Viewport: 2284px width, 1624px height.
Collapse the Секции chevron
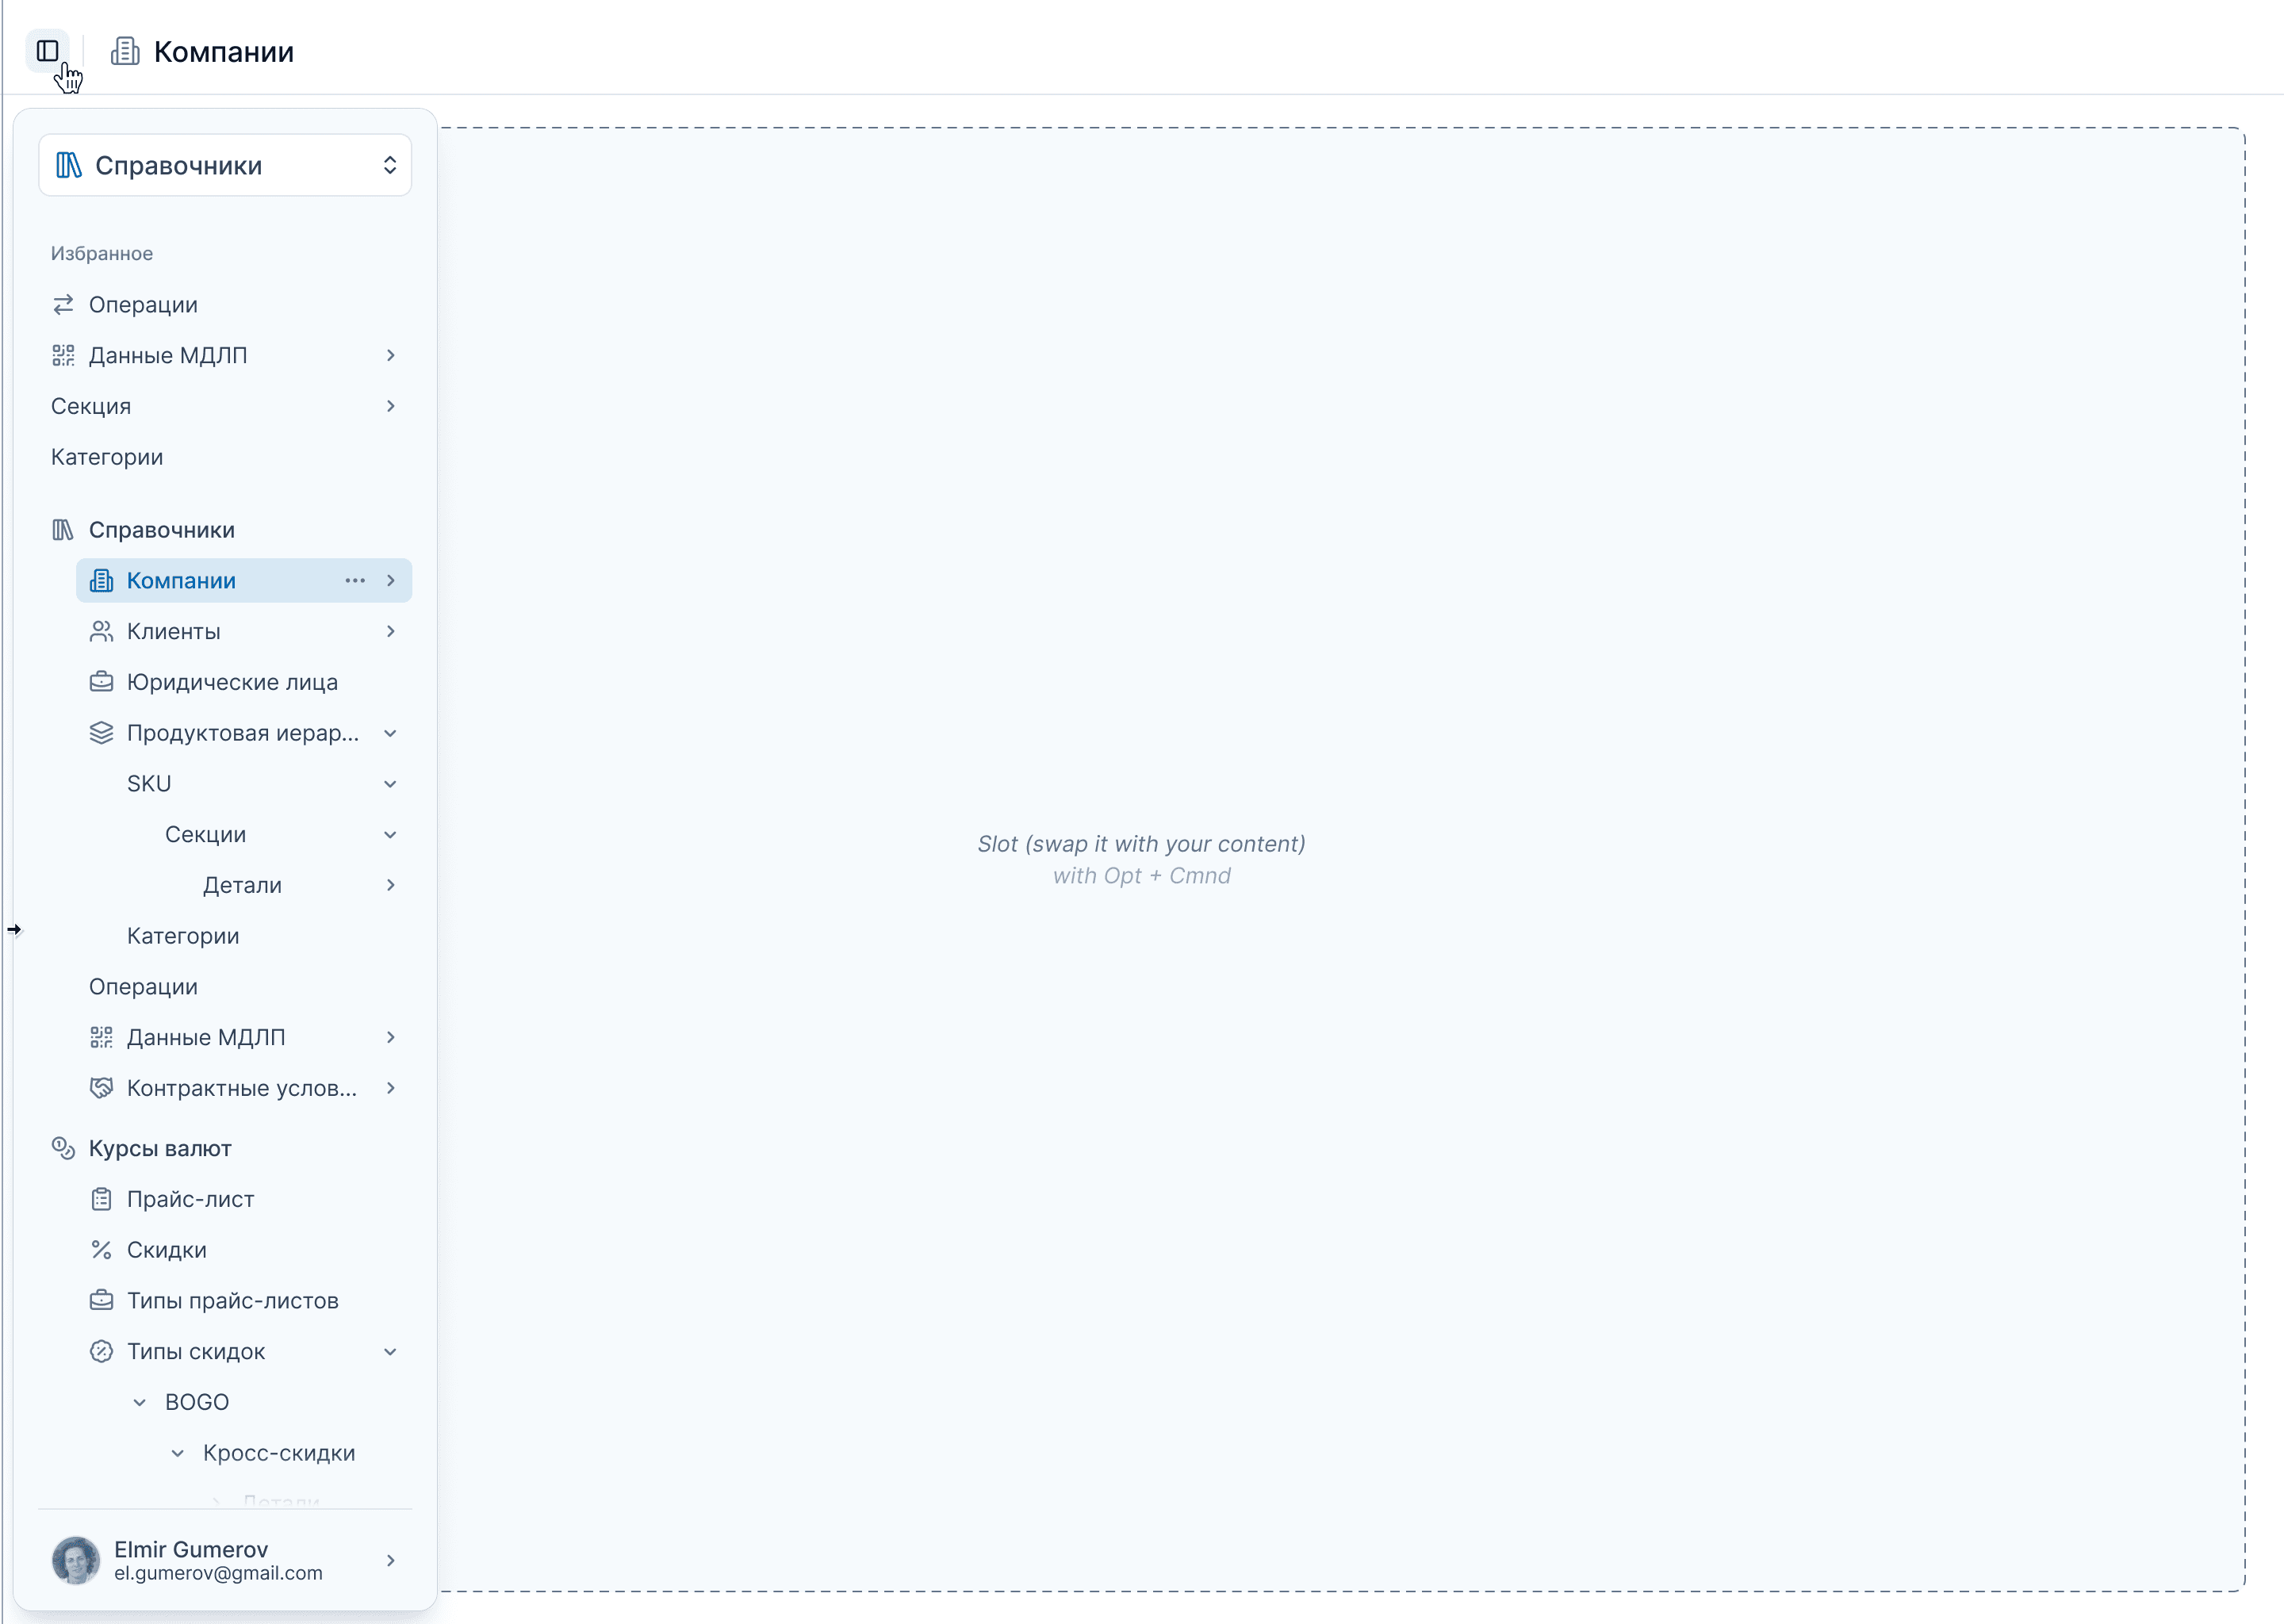click(x=390, y=835)
